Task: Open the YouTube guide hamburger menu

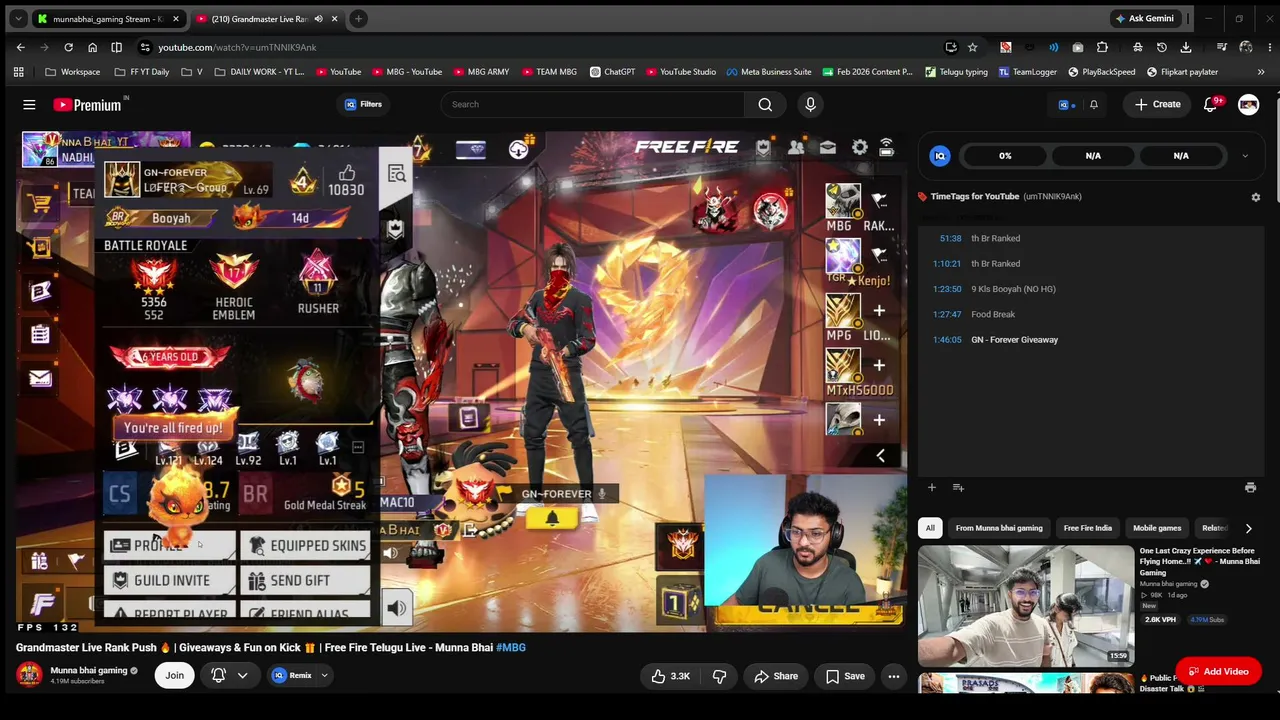Action: point(29,104)
